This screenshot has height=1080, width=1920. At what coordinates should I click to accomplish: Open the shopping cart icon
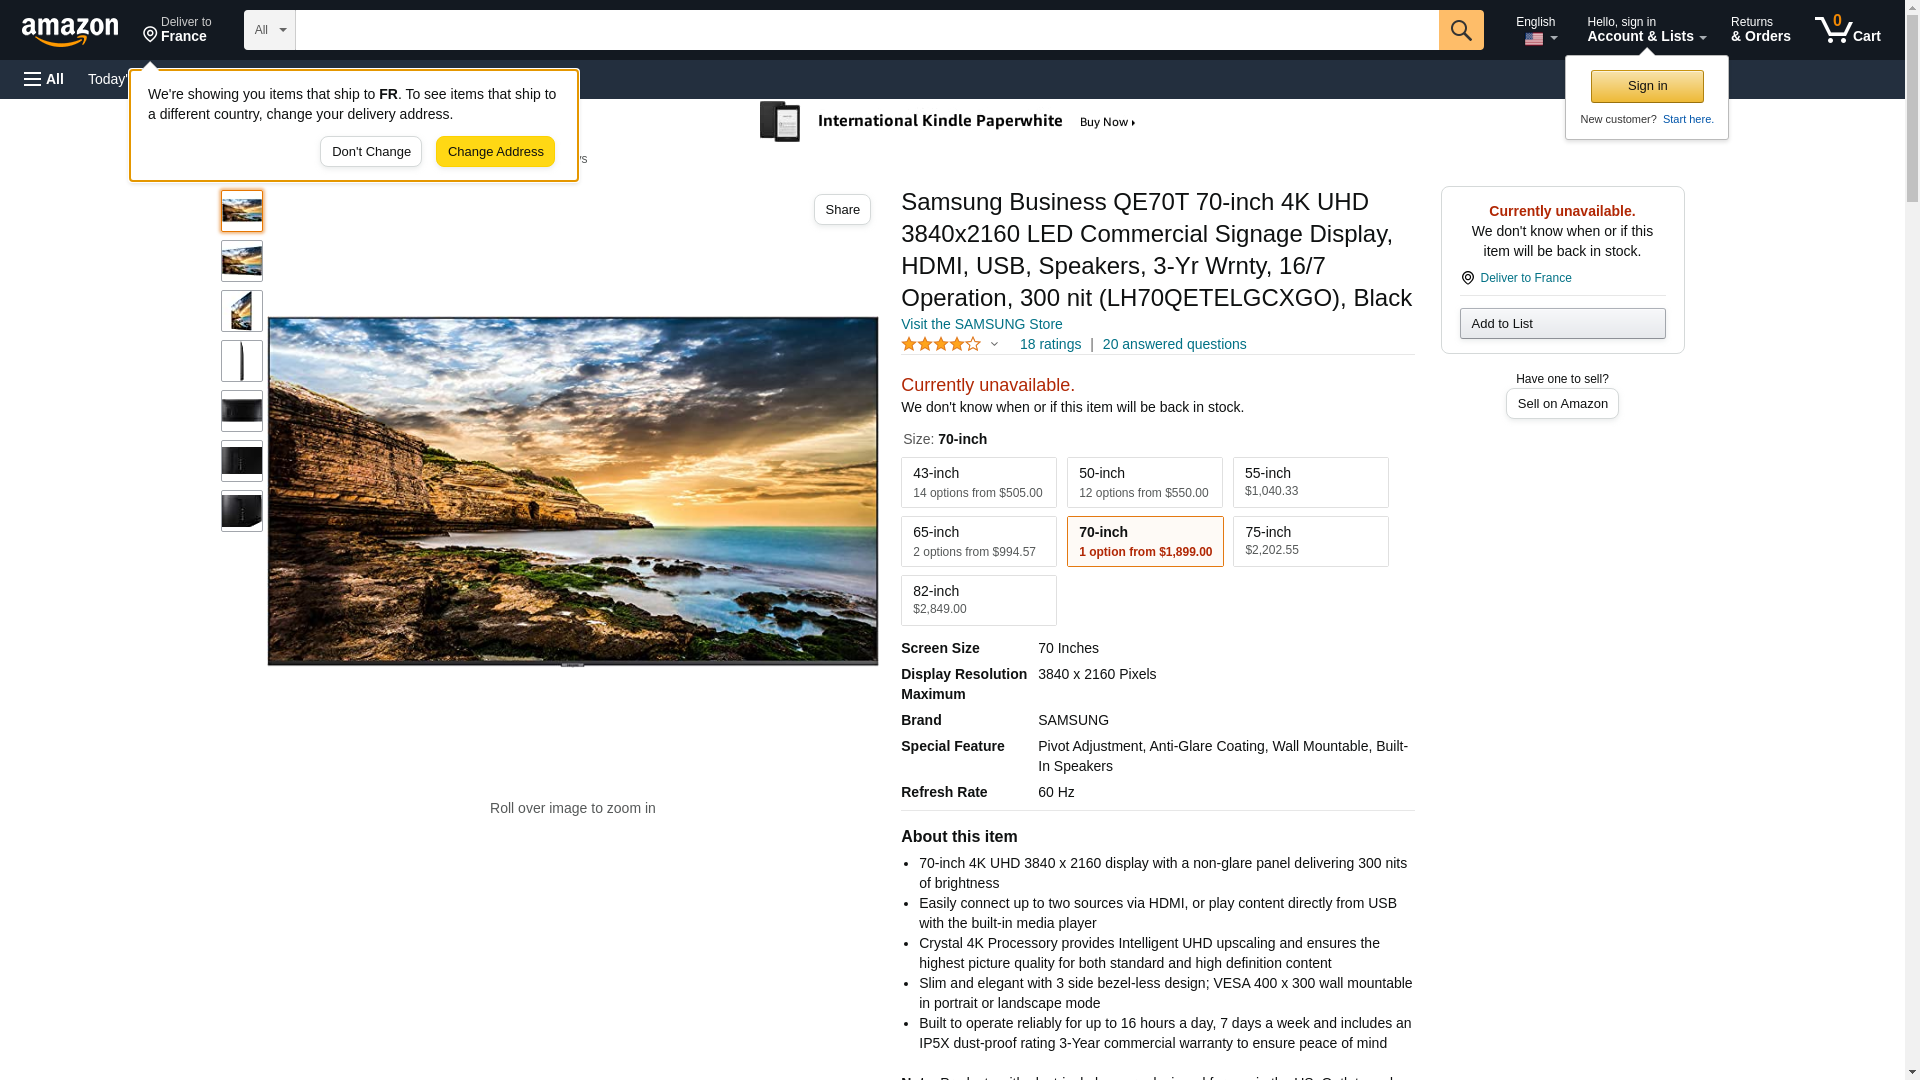(x=1846, y=30)
